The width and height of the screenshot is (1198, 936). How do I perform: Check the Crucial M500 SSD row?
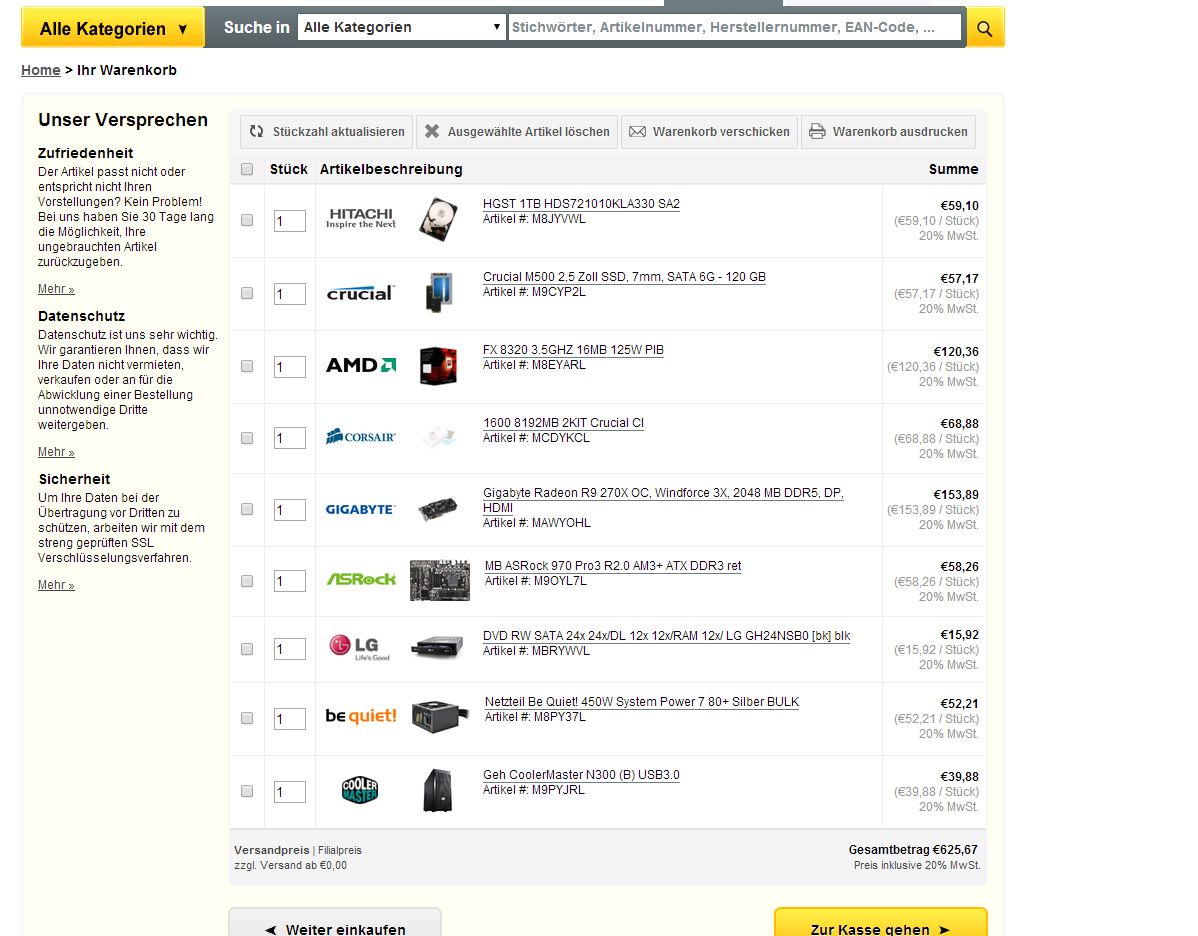click(247, 293)
